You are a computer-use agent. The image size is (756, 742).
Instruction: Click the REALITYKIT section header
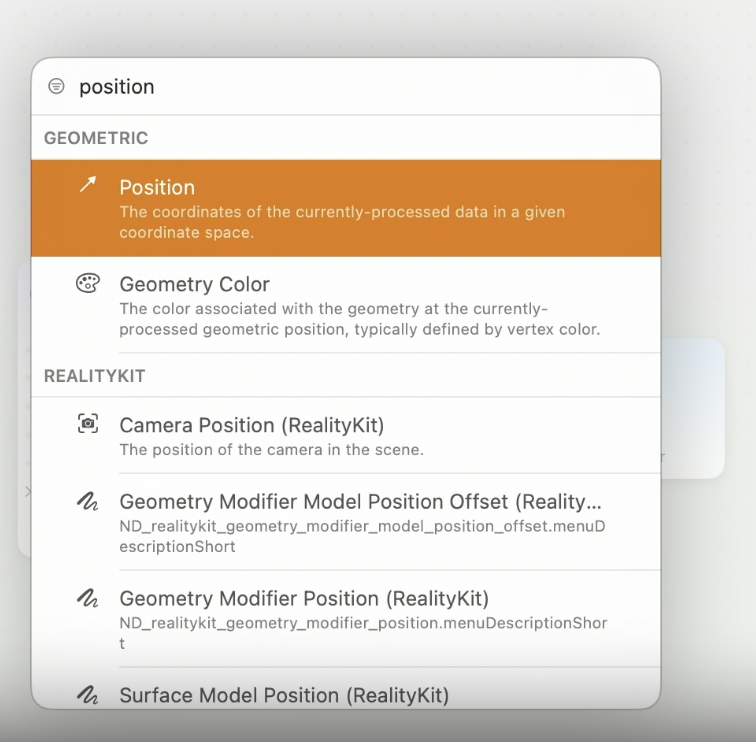[94, 376]
